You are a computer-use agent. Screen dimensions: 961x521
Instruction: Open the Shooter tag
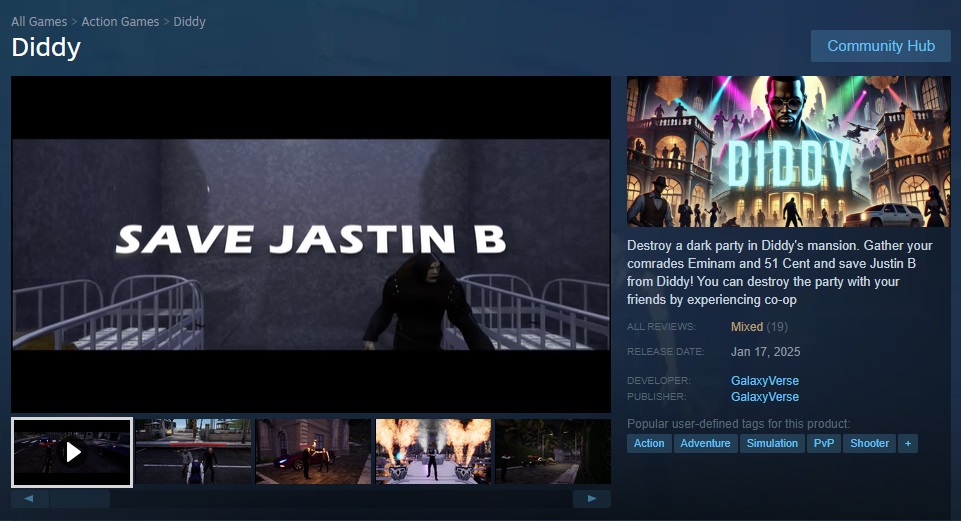869,443
